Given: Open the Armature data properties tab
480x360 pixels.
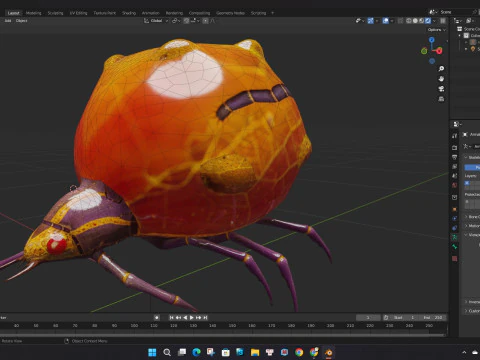Looking at the screenshot, I should (455, 237).
